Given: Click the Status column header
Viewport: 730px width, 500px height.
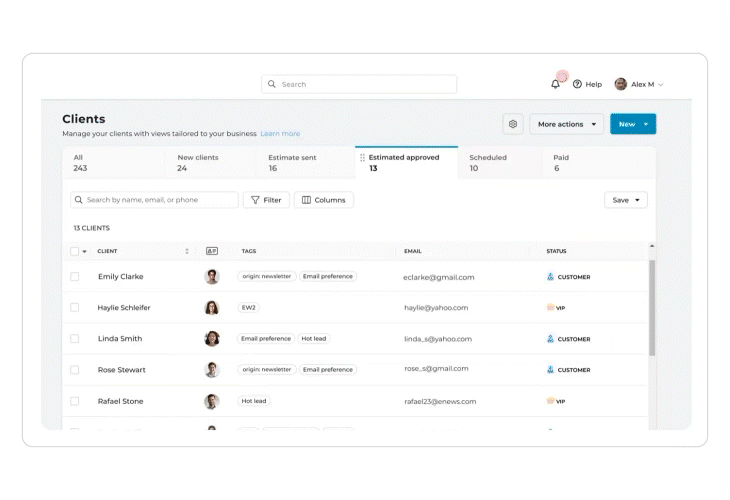Looking at the screenshot, I should pyautogui.click(x=556, y=251).
